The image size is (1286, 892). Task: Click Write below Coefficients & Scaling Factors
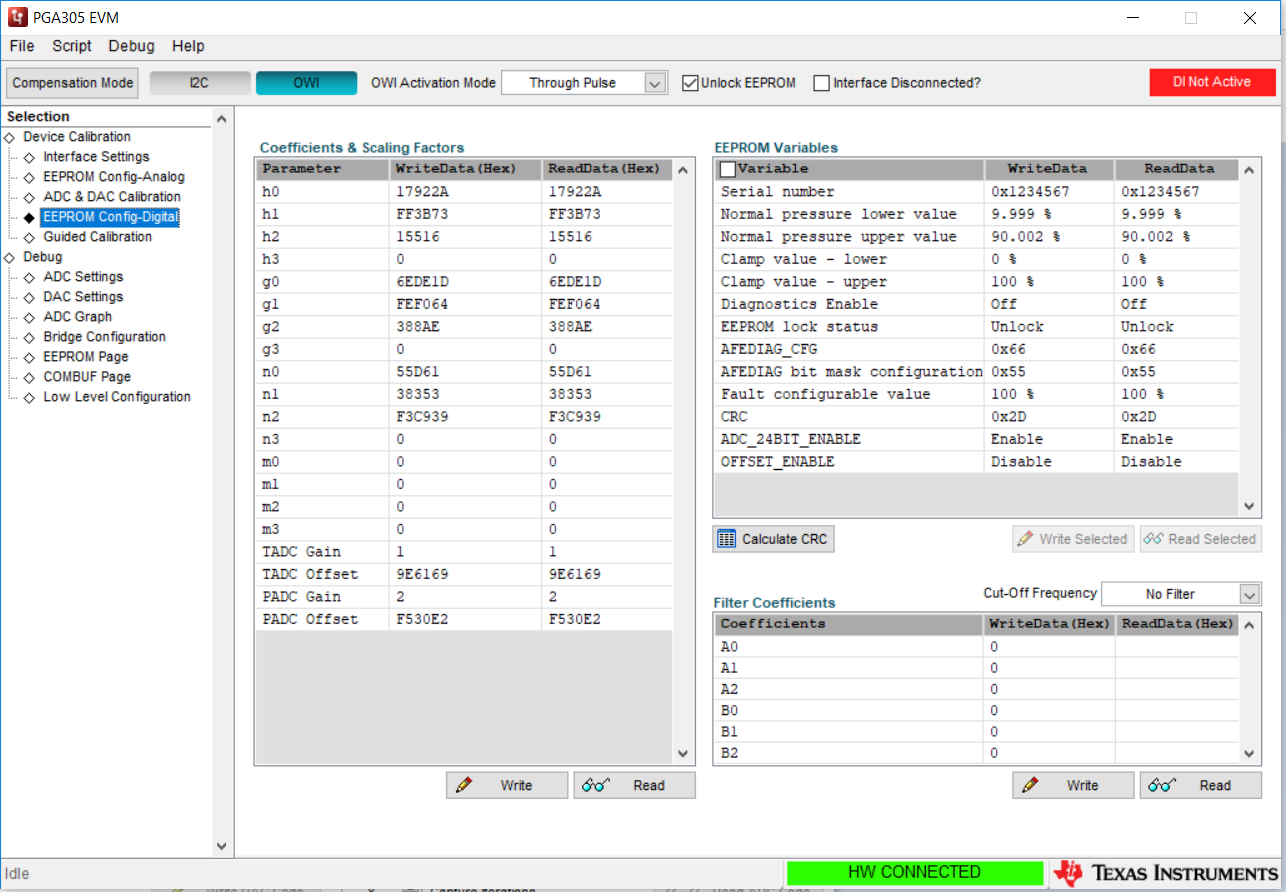pyautogui.click(x=507, y=786)
